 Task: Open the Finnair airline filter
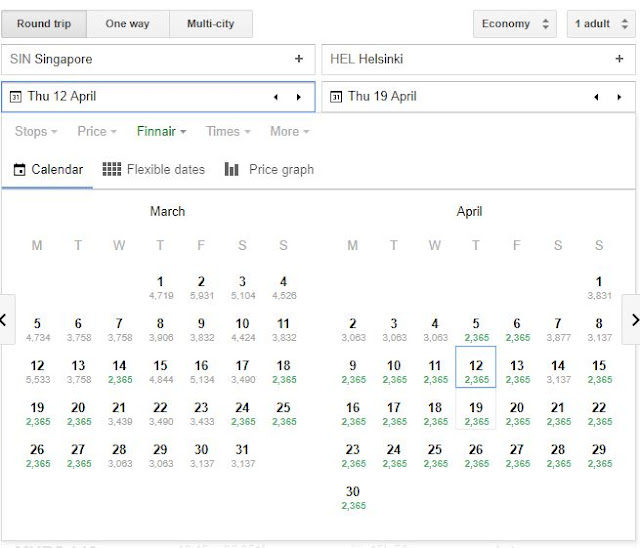click(x=161, y=131)
